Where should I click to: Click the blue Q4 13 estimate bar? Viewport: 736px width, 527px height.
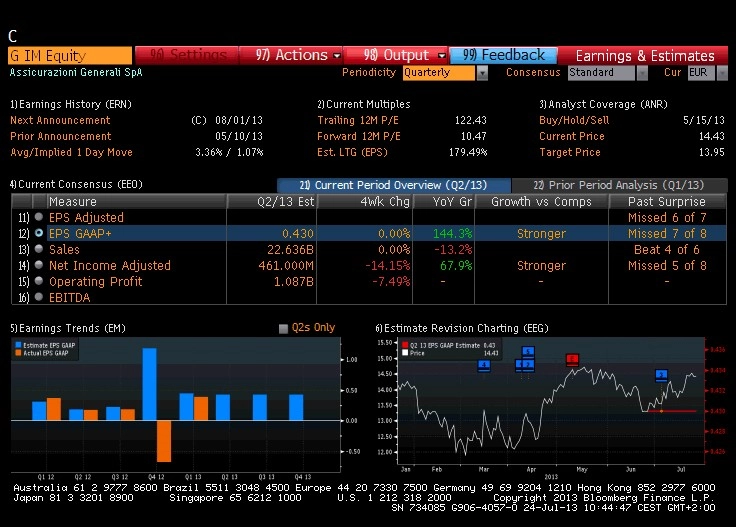pyautogui.click(x=296, y=407)
